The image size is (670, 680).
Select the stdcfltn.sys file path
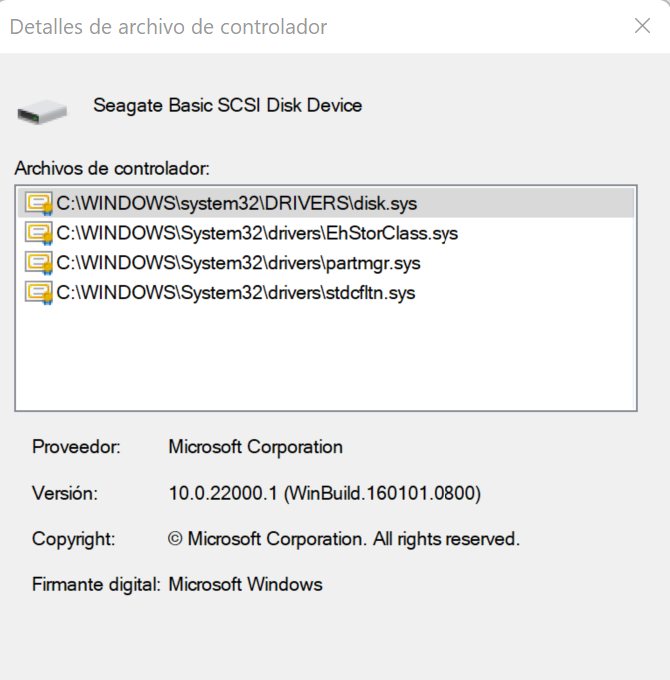pyautogui.click(x=236, y=293)
